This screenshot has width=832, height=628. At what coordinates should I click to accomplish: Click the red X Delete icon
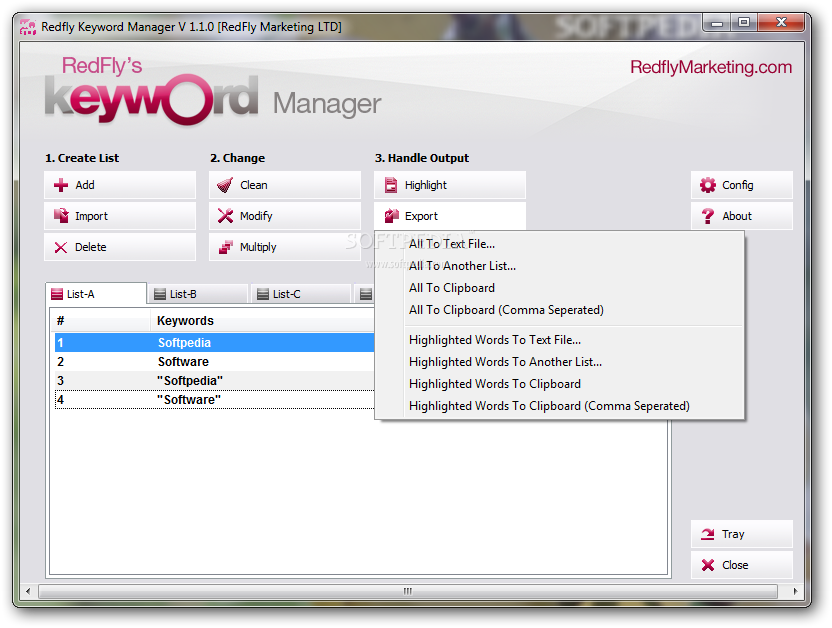coord(61,247)
